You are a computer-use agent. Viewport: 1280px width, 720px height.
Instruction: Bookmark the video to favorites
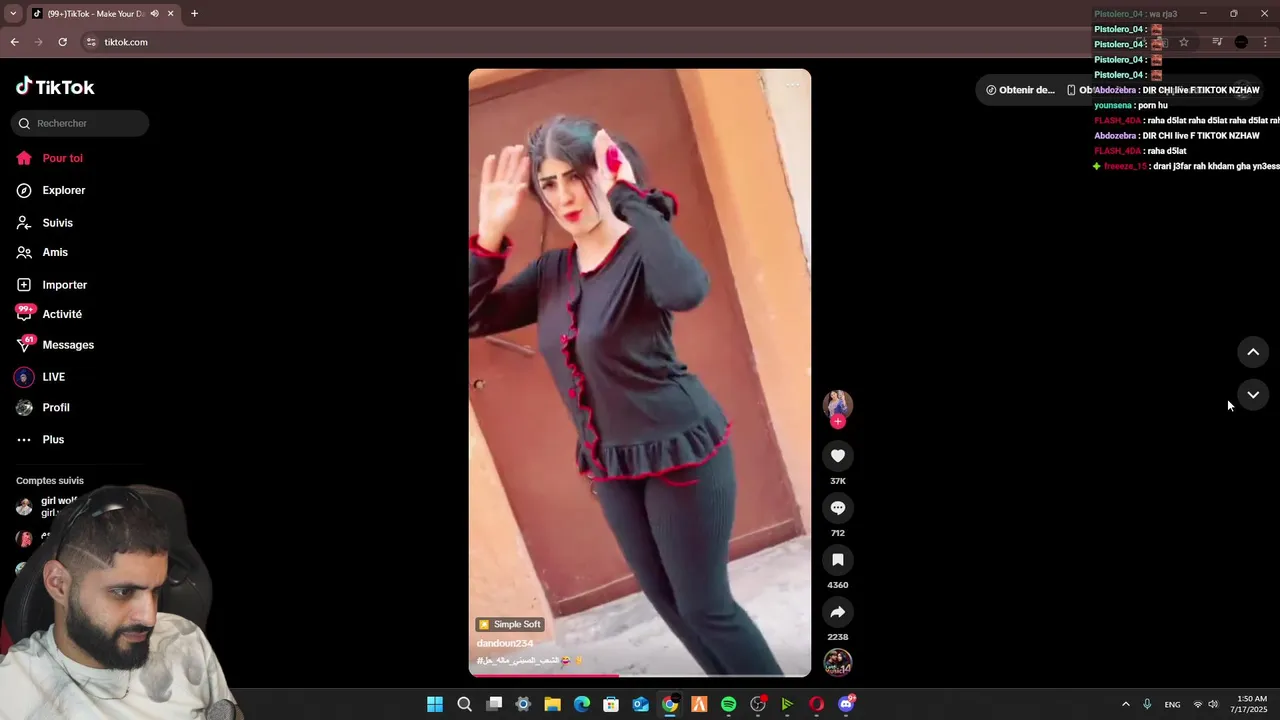838,560
